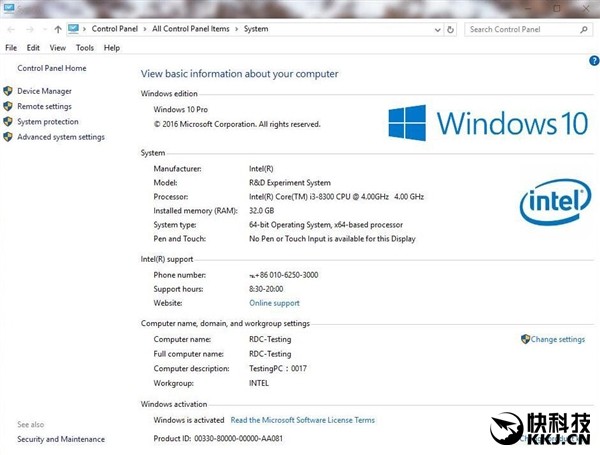Open System protection
The image size is (600, 455).
(48, 122)
